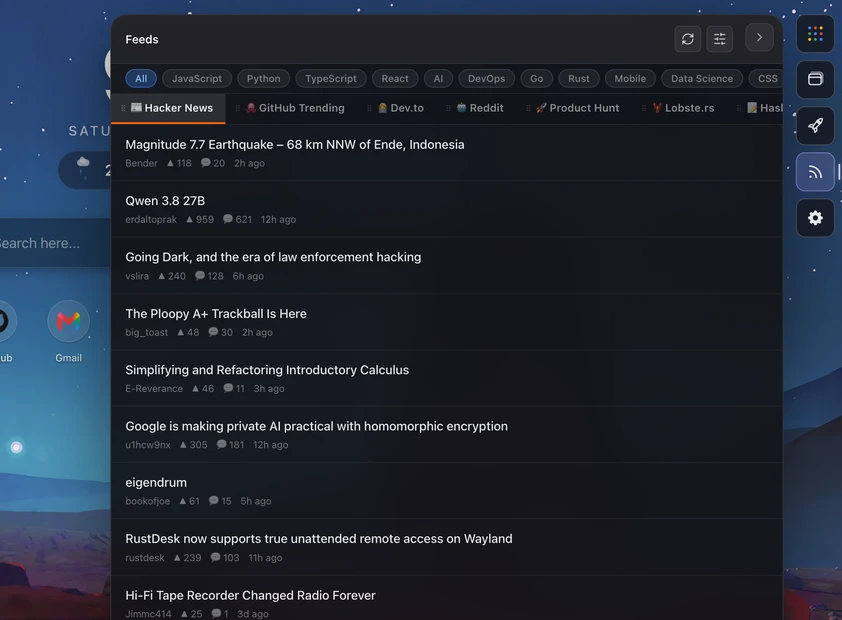Click drag handle beside Dev.to tab
Viewport: 842px width, 620px height.
click(369, 108)
